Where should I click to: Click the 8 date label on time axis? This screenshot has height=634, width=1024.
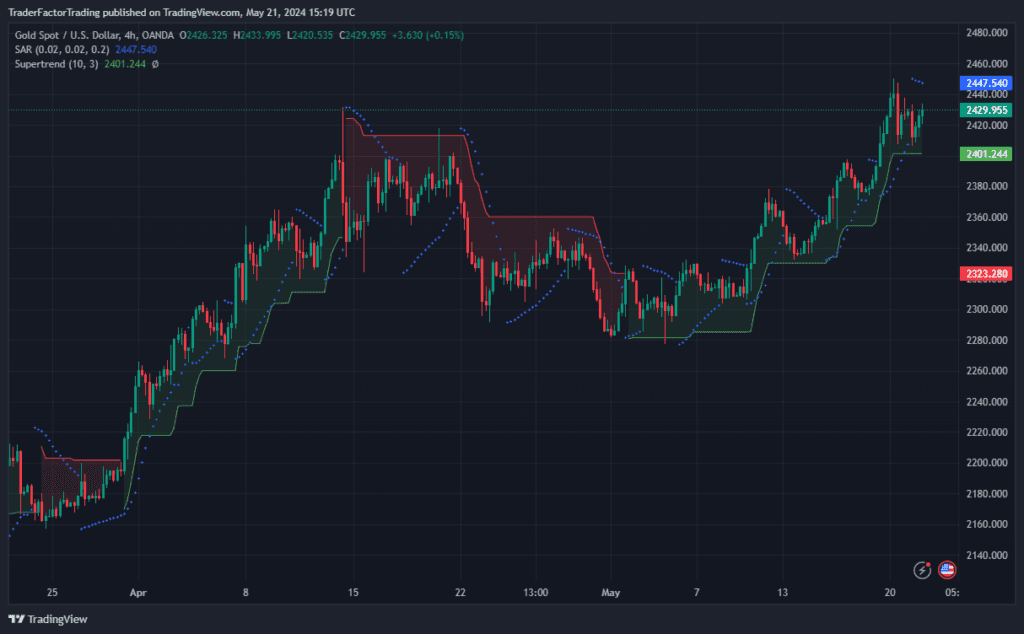[246, 592]
